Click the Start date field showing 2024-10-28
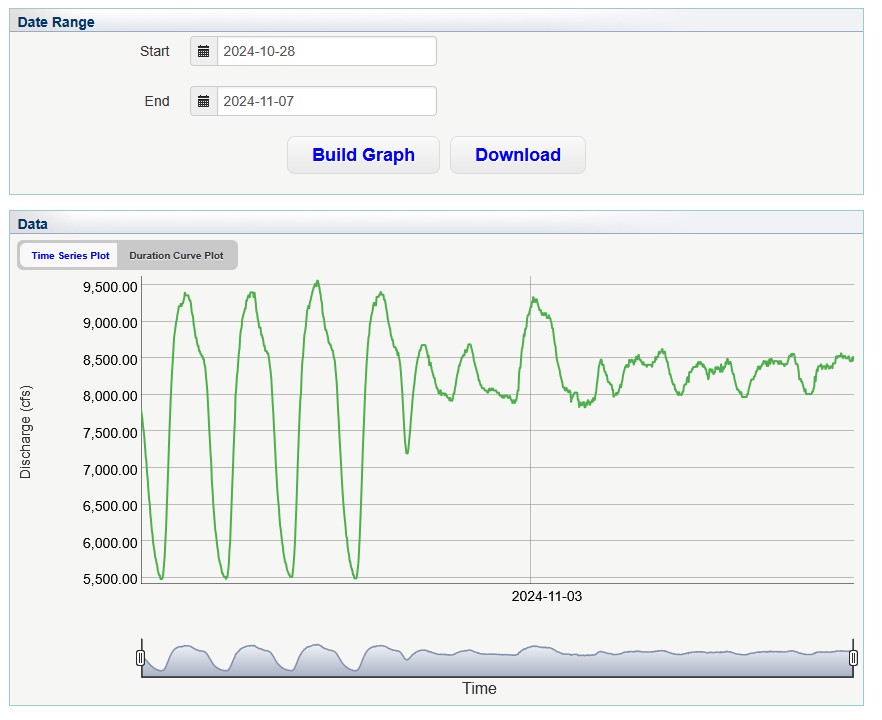Viewport: 882px width, 720px height. [x=326, y=52]
